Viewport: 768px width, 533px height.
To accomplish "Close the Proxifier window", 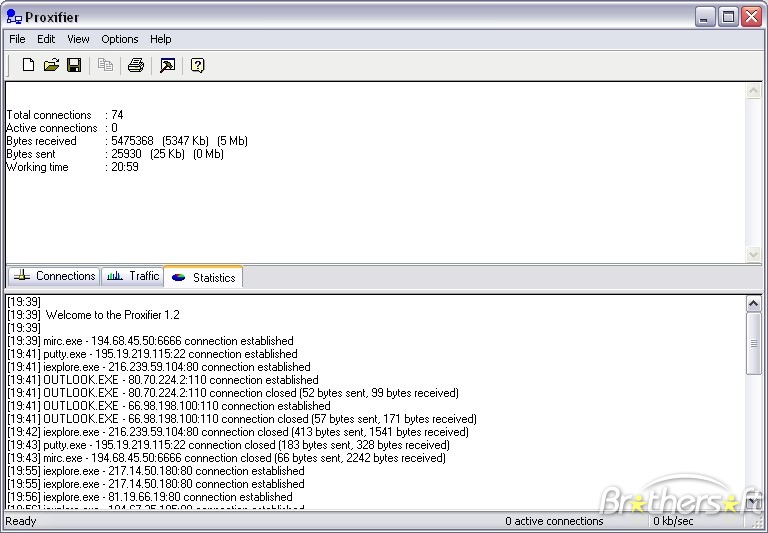I will tap(751, 18).
